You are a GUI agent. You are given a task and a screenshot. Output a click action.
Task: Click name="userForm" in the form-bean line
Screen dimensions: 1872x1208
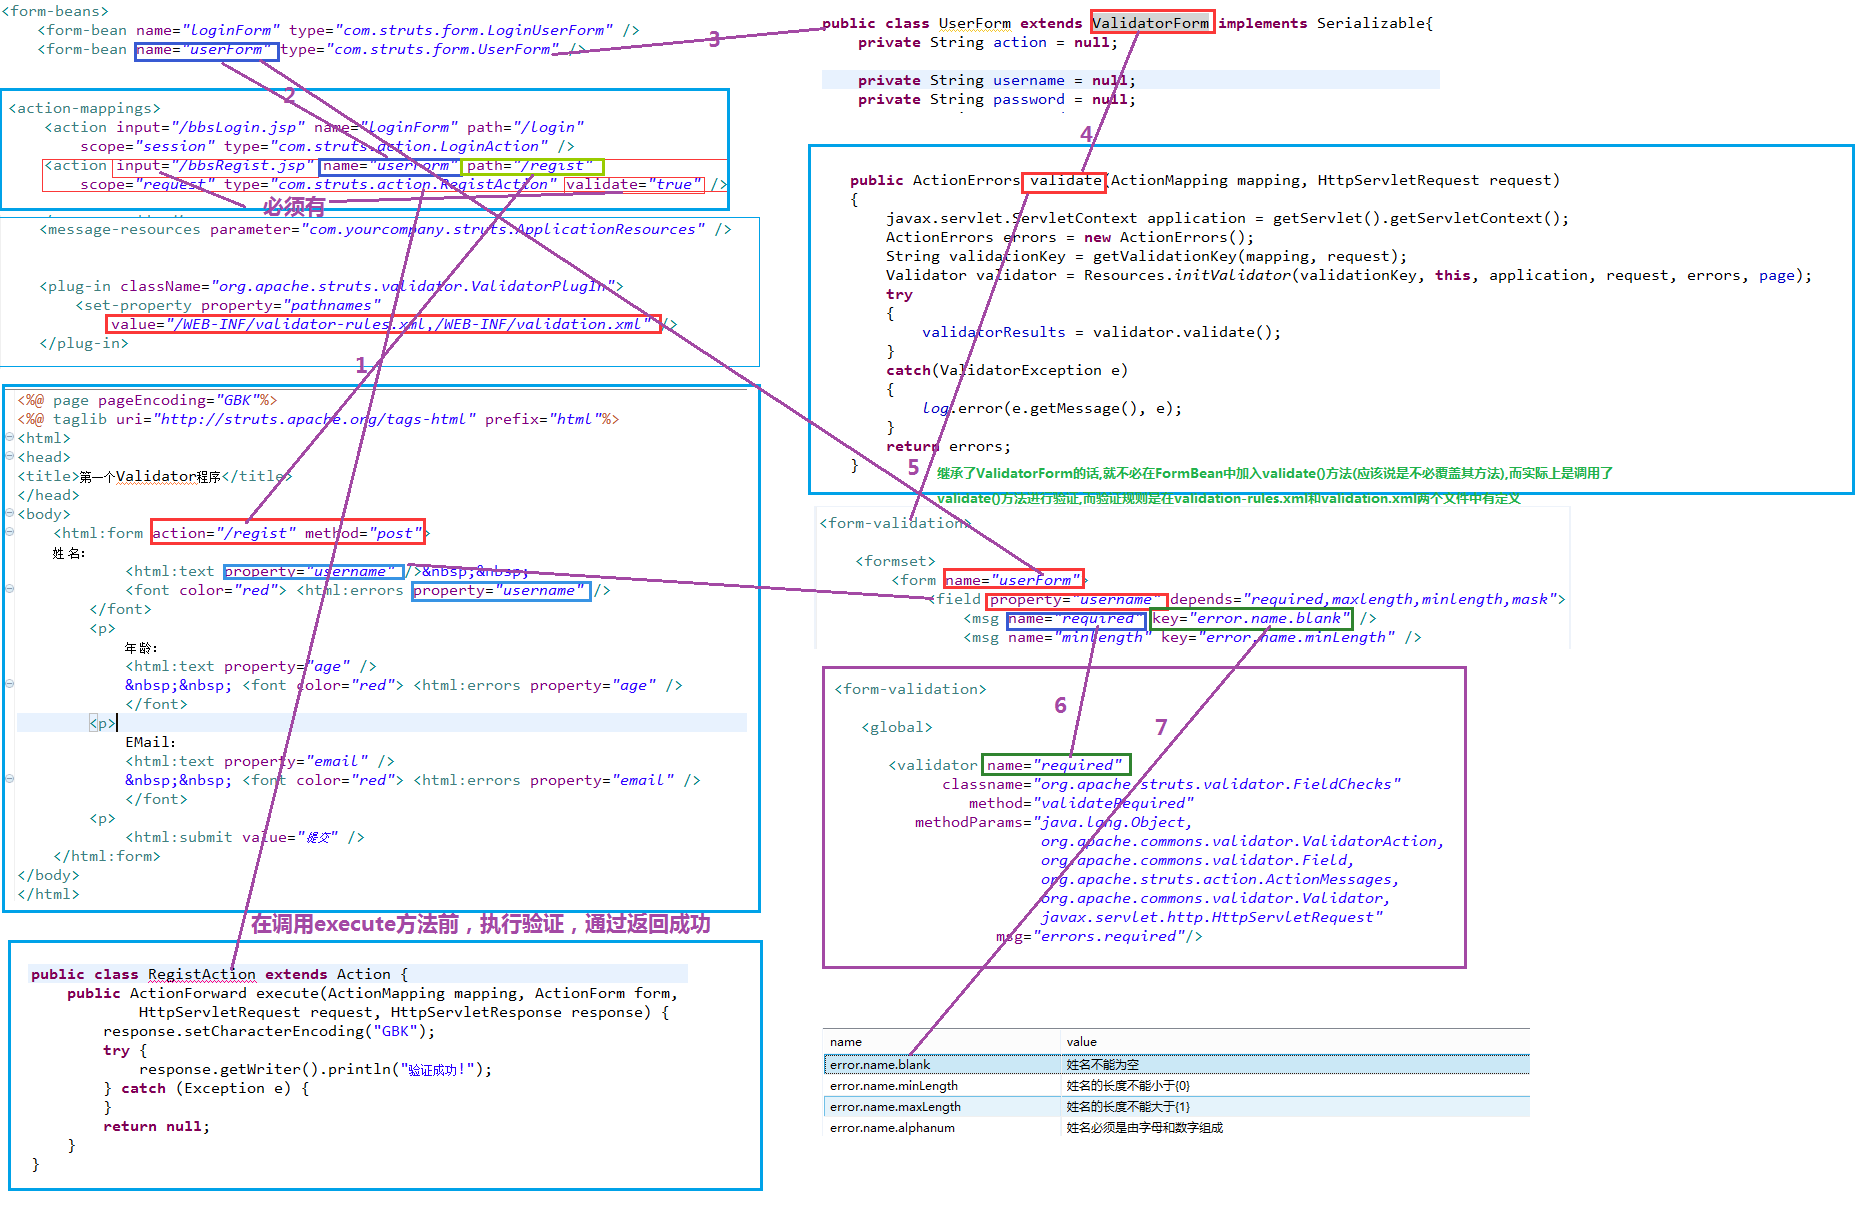click(205, 49)
